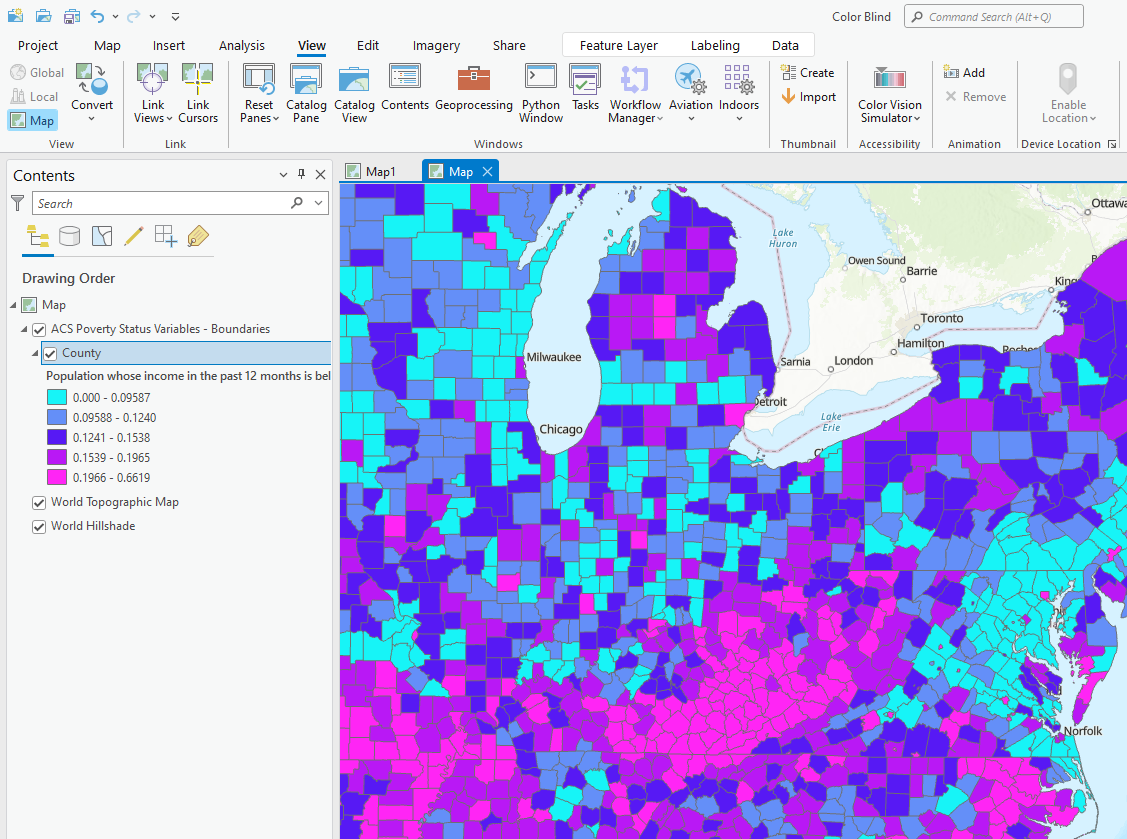Select the cyan 0.000 - 0.09587 symbol swatch
The width and height of the screenshot is (1127, 839).
coord(56,397)
